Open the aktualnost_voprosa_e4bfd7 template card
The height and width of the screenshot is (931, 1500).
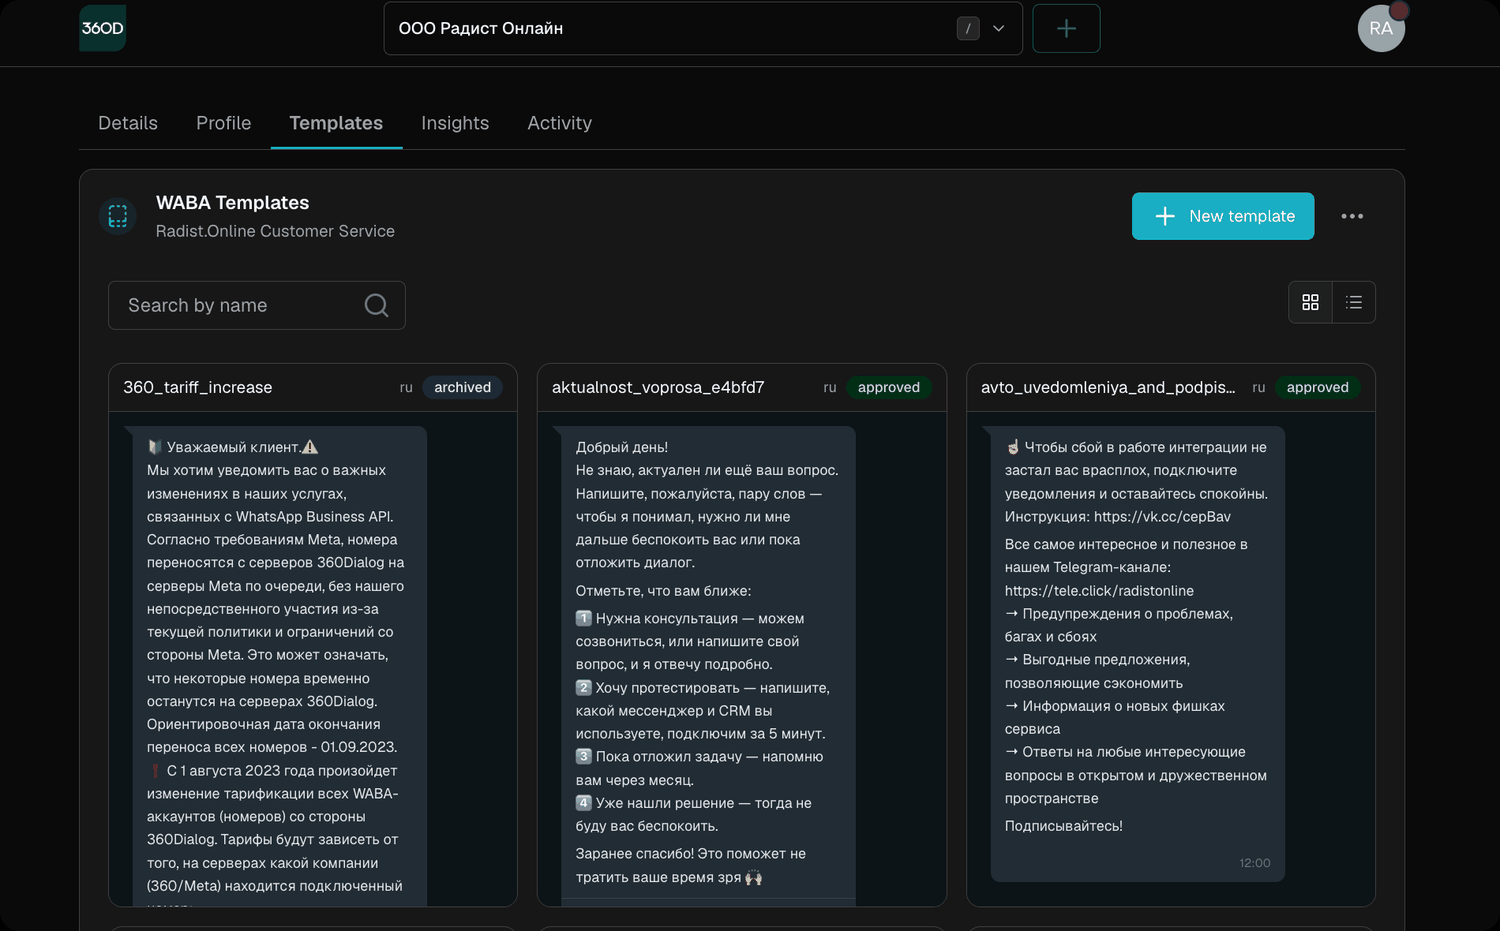point(742,635)
